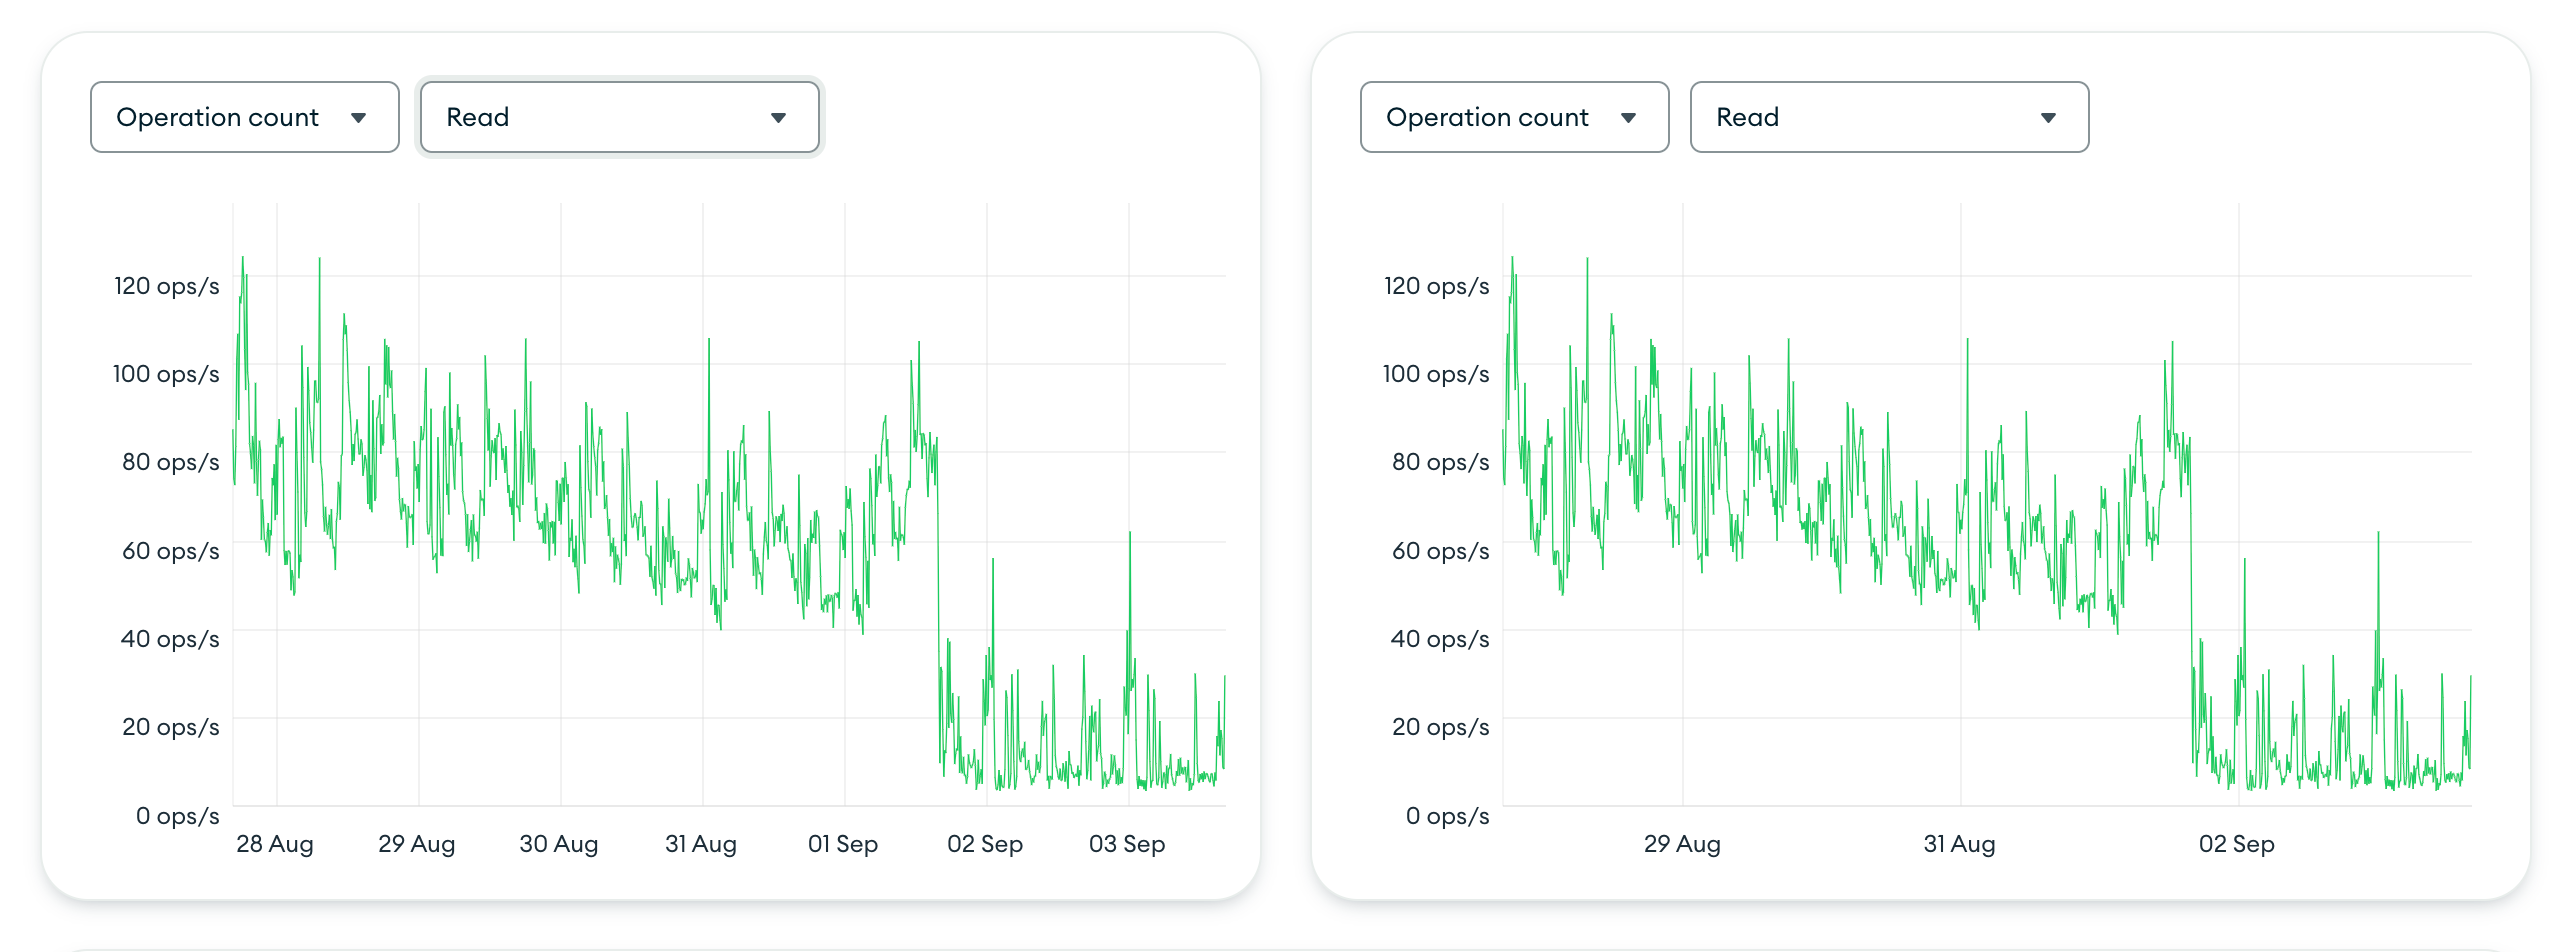Viewport: 2554px width, 952px height.
Task: Click the 40 ops/s label on the right chart
Action: coord(1440,639)
